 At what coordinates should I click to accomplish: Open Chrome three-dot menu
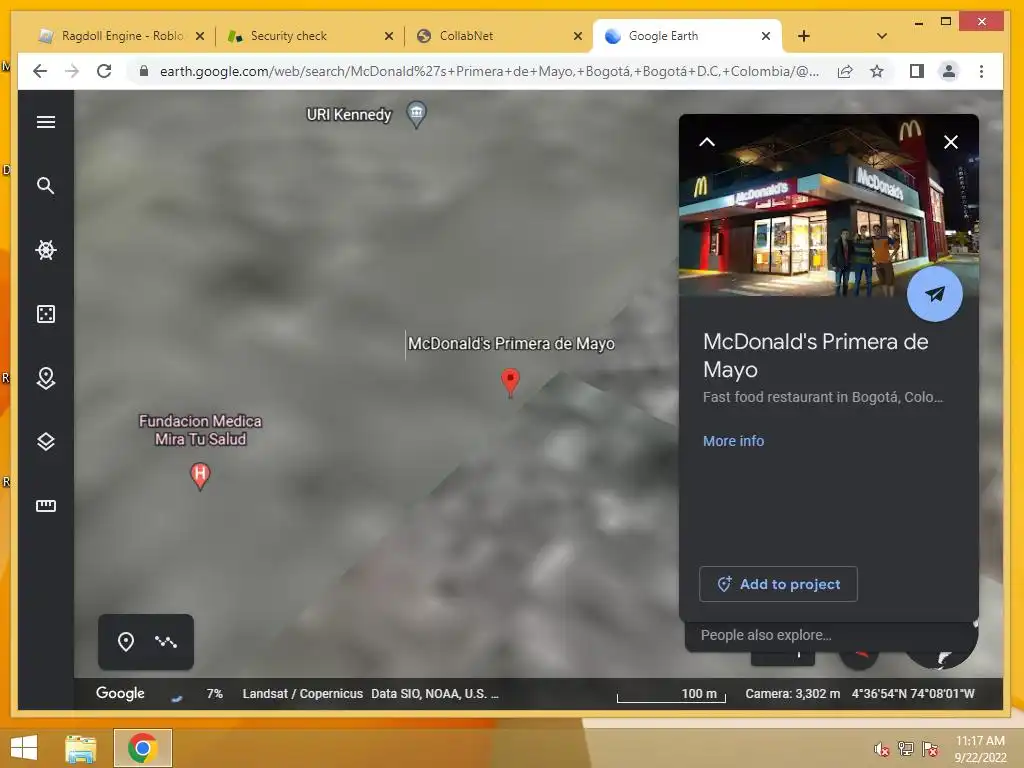981,71
